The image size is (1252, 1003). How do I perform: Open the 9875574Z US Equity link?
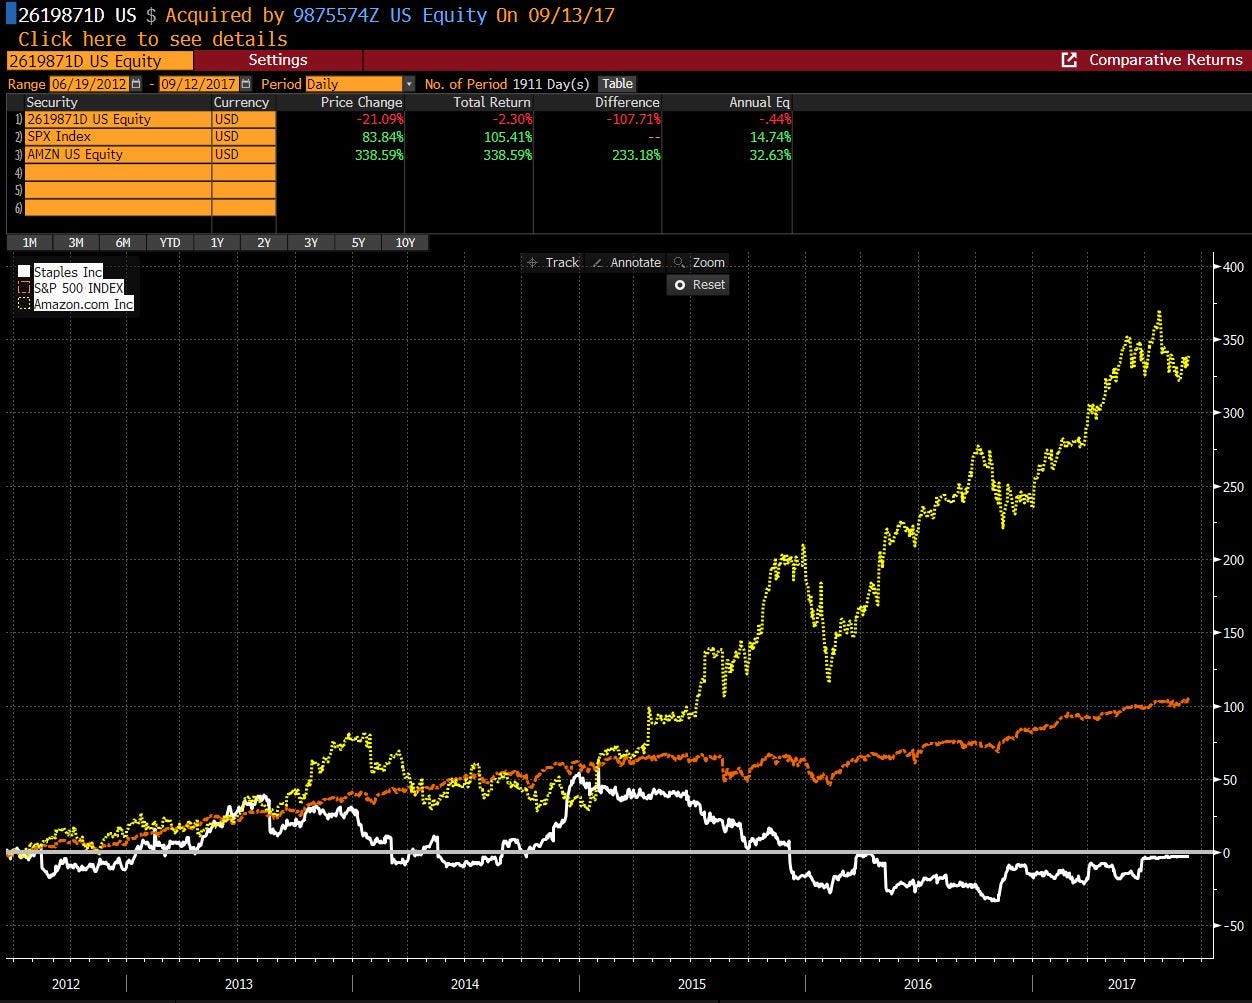pos(390,15)
